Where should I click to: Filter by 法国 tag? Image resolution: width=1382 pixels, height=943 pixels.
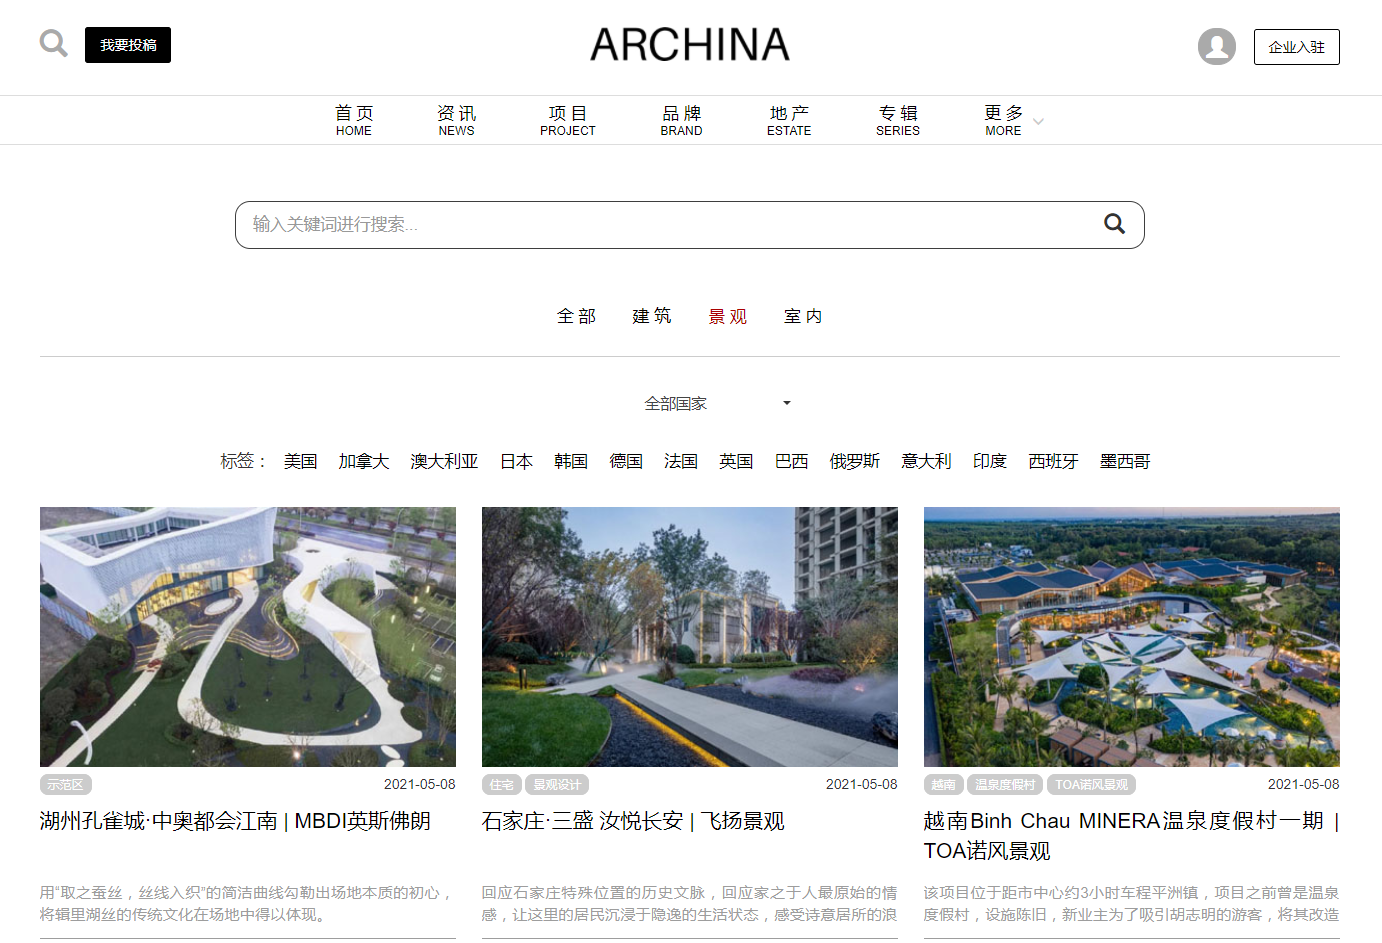(x=681, y=461)
